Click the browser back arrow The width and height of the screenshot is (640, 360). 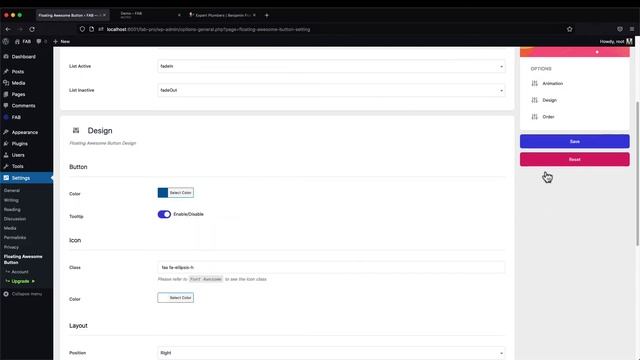(x=8, y=29)
